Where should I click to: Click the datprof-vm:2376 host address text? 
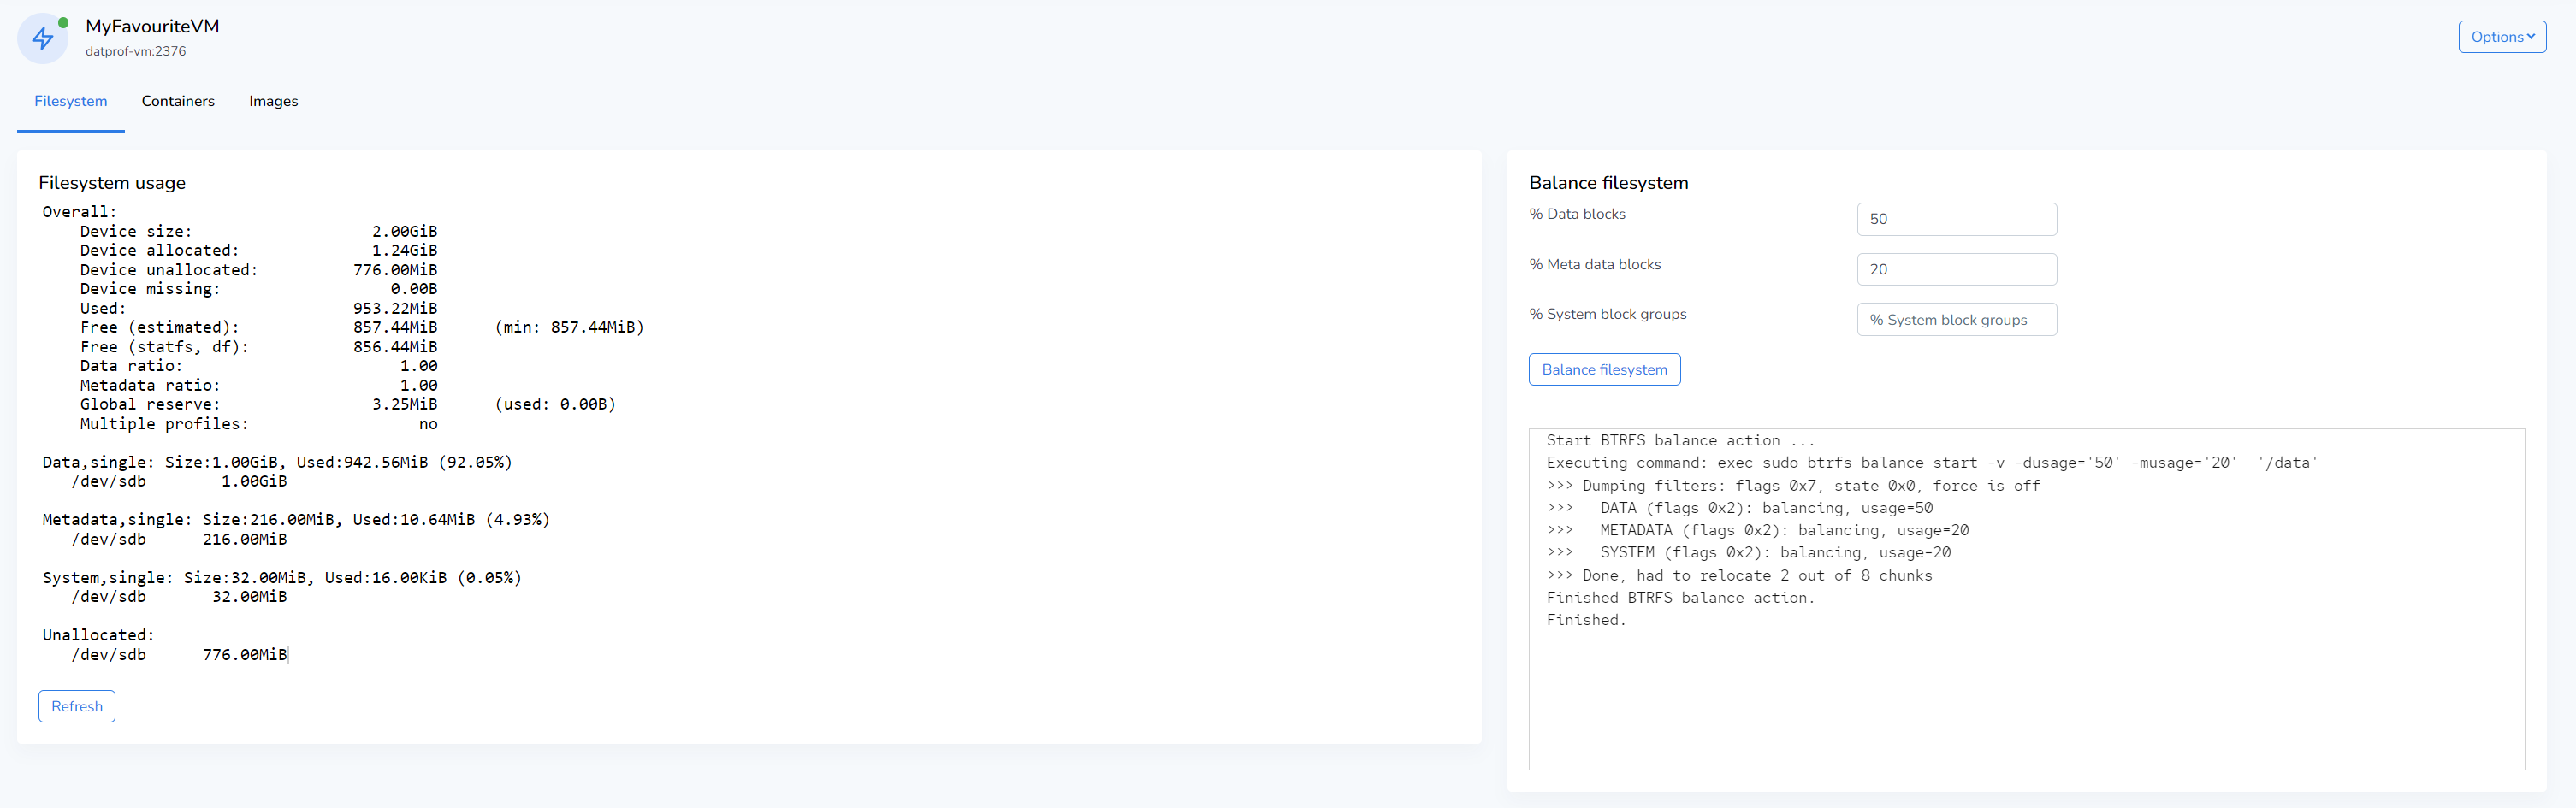pos(135,51)
